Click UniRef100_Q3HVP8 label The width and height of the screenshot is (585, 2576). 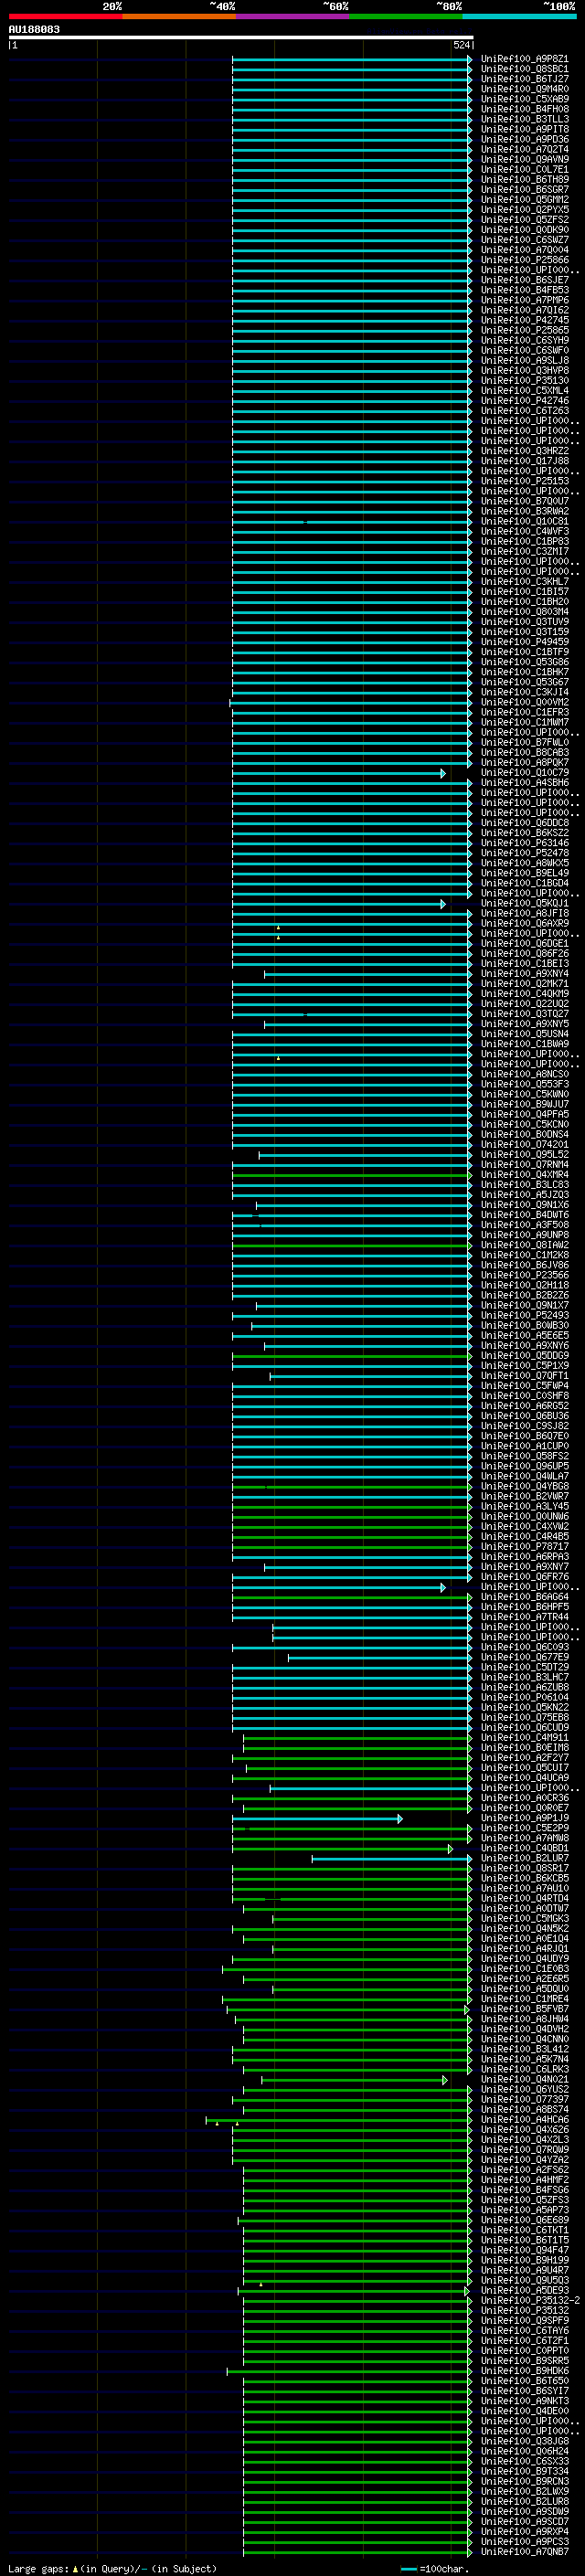pos(524,370)
